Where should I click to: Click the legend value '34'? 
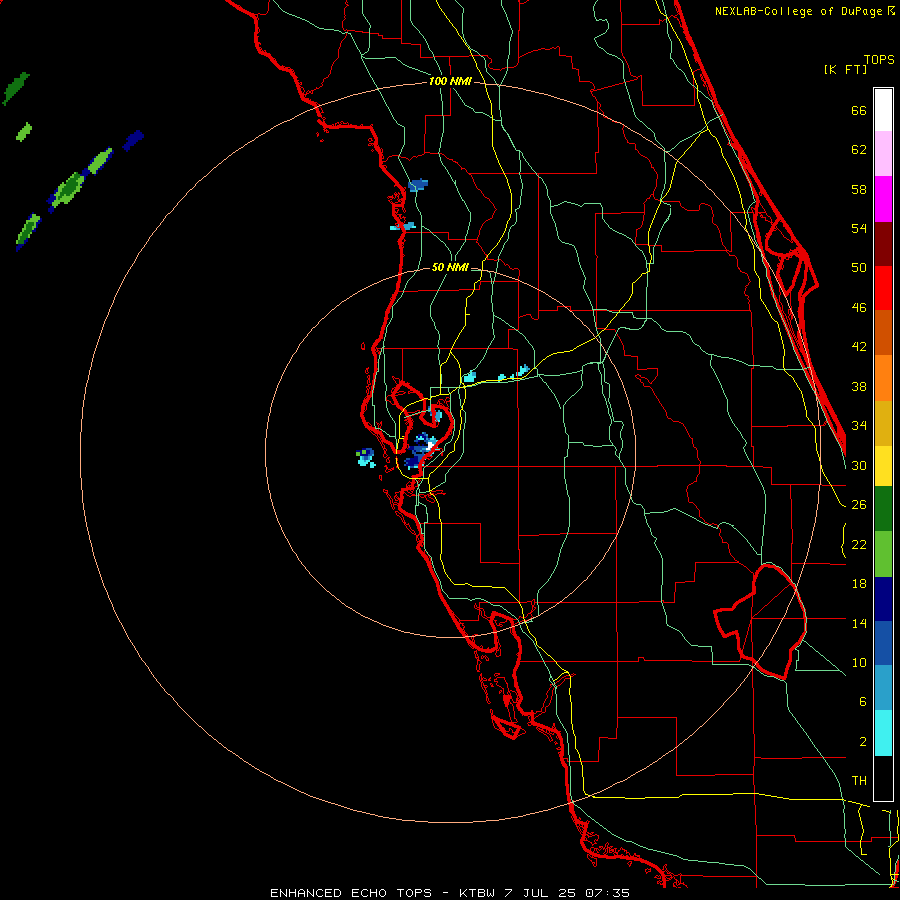859,426
